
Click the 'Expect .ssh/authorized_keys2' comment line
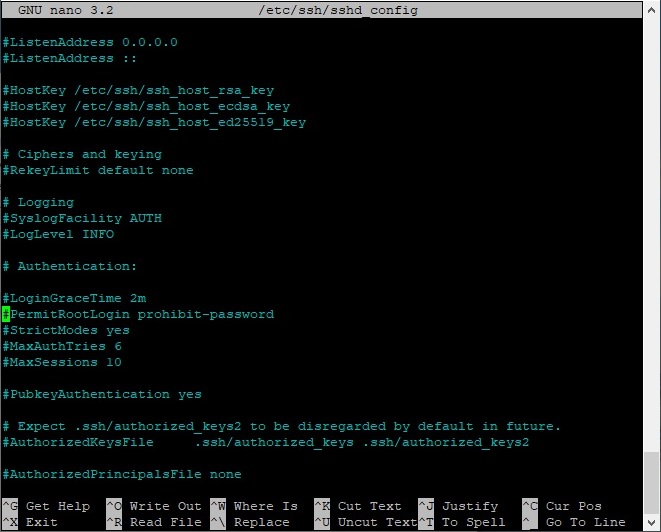282,427
